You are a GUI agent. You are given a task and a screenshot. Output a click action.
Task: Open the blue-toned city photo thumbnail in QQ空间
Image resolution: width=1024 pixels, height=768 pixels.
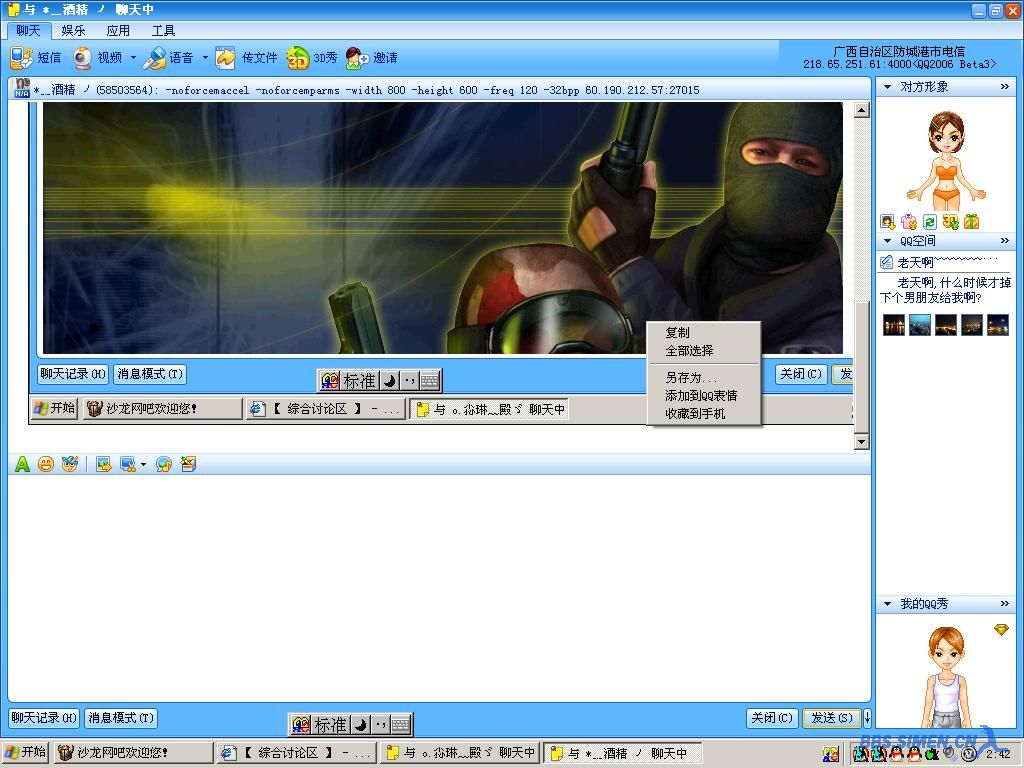click(920, 325)
